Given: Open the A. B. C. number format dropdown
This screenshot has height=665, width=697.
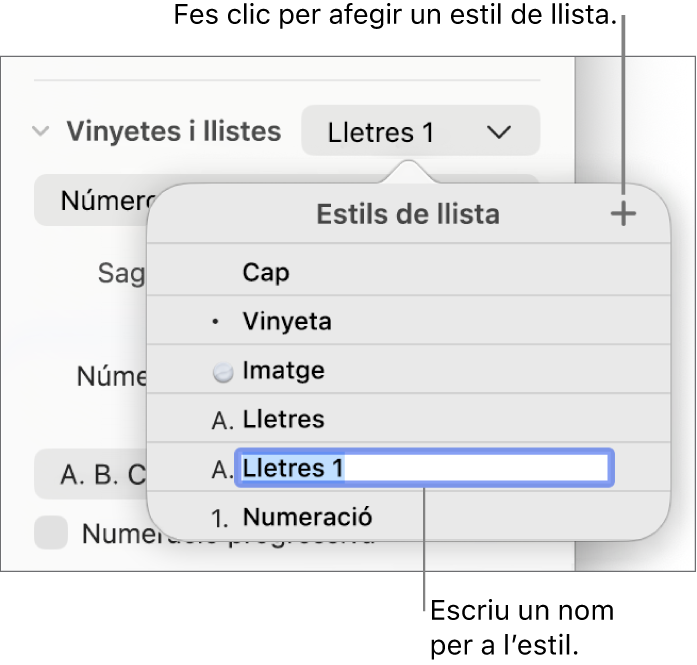Looking at the screenshot, I should point(91,474).
